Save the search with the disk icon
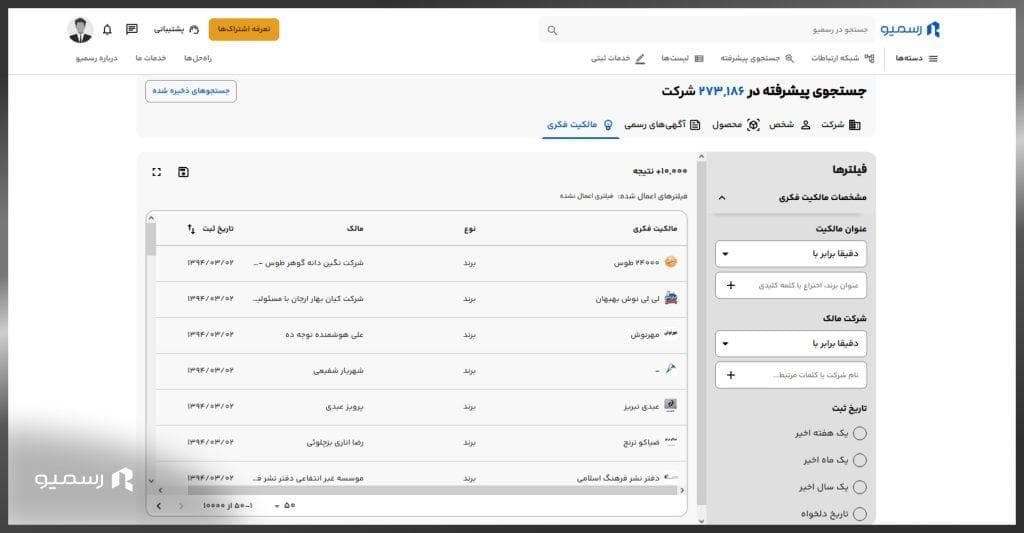 [x=184, y=172]
